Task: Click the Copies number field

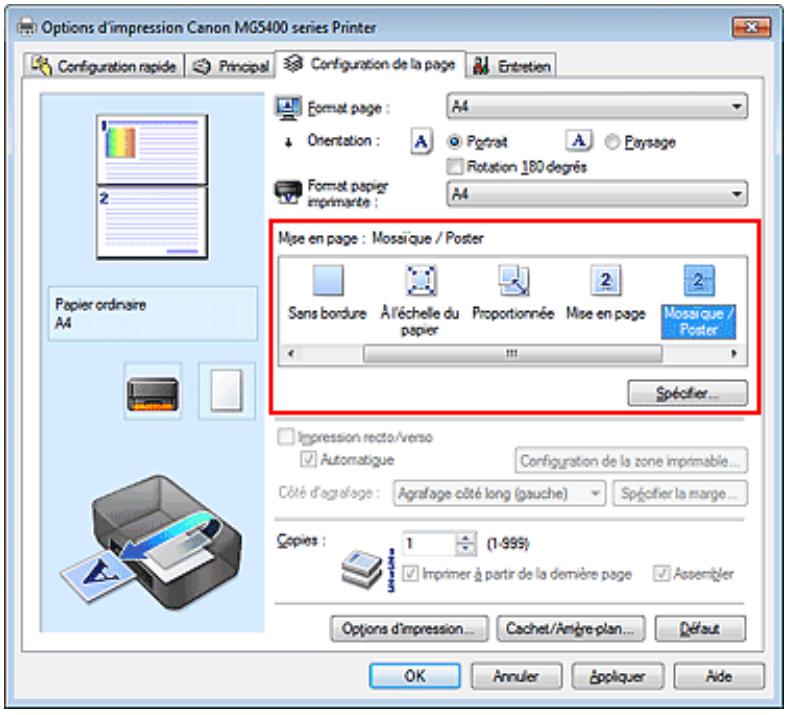Action: [429, 543]
